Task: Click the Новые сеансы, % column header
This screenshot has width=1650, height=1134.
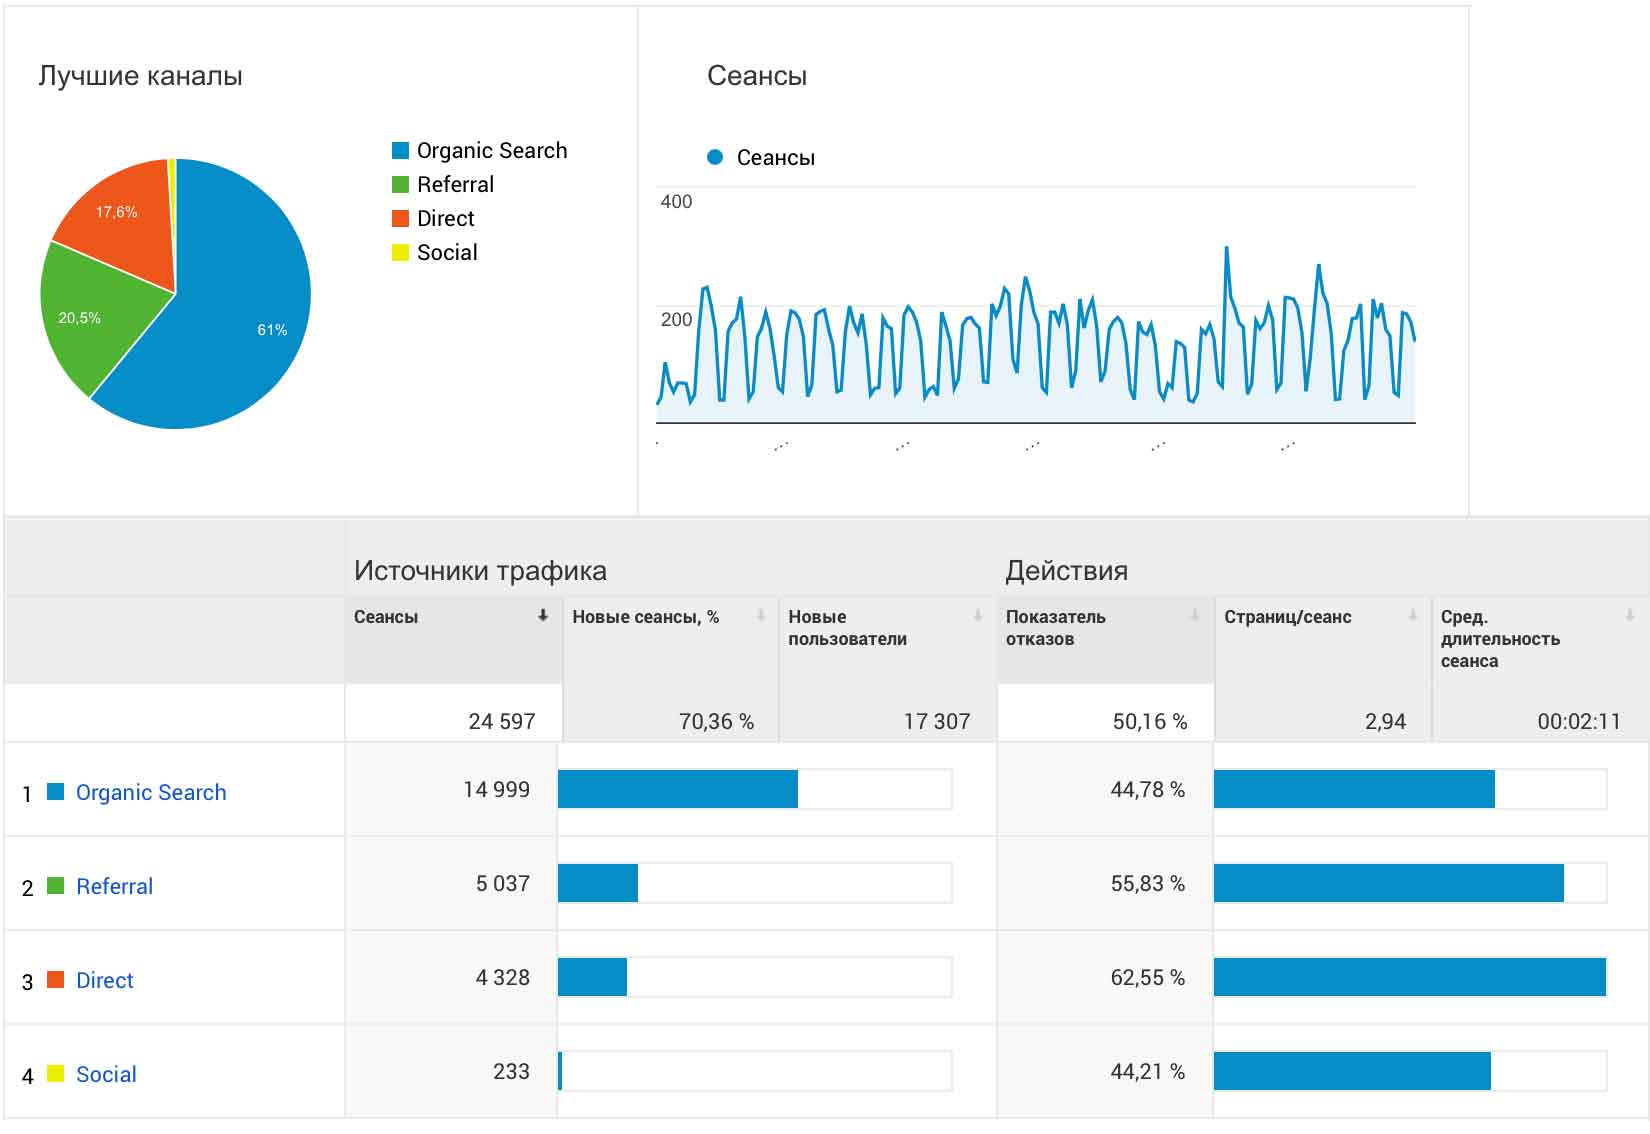Action: 671,640
